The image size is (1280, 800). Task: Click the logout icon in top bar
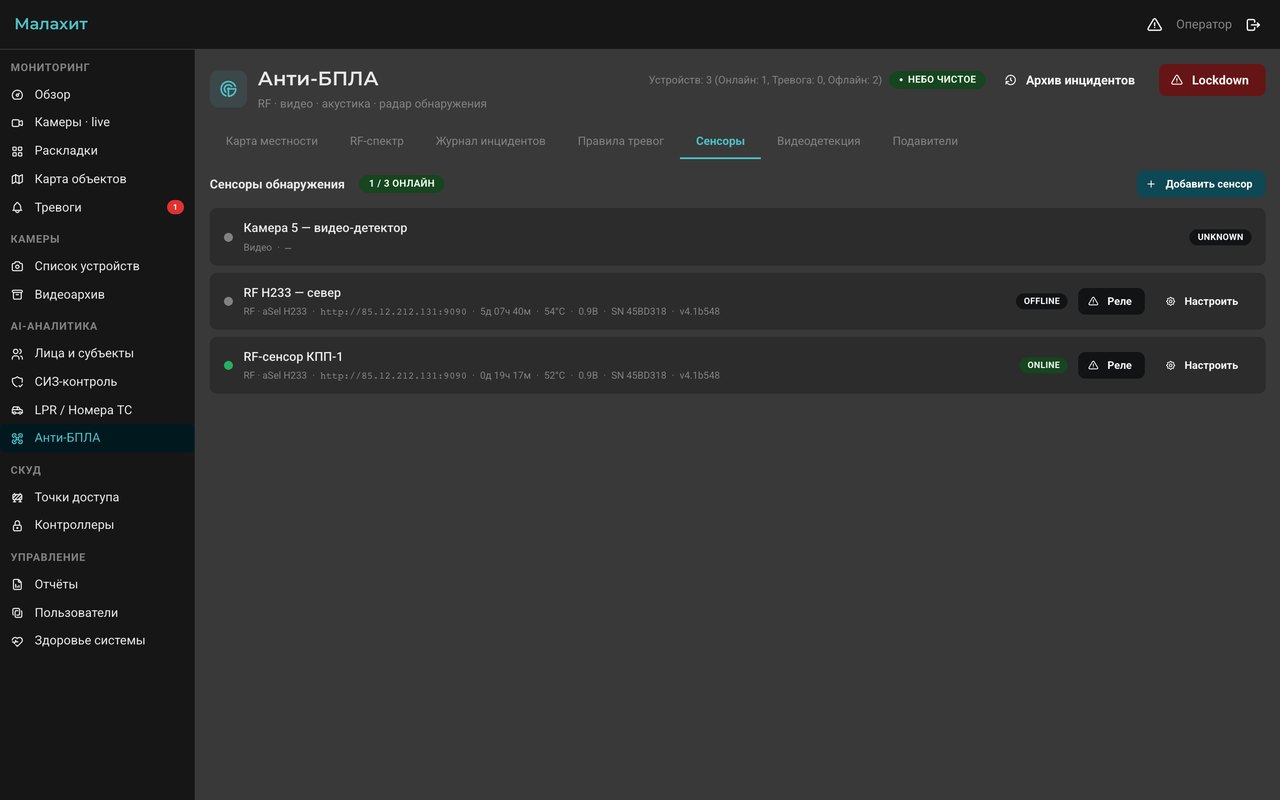(x=1253, y=24)
